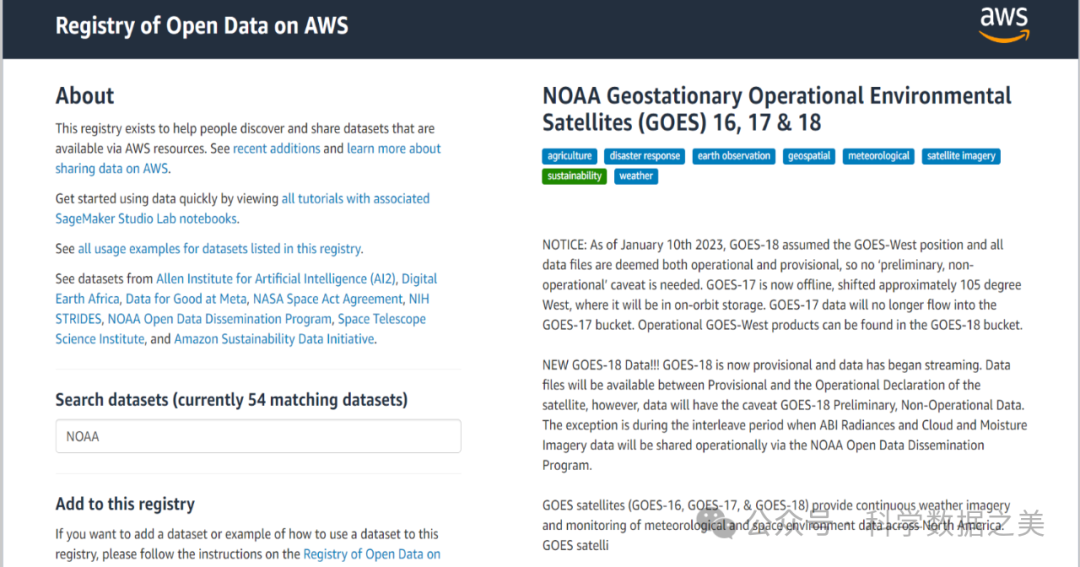Click the earth observation tag
The width and height of the screenshot is (1080, 567).
tap(734, 156)
